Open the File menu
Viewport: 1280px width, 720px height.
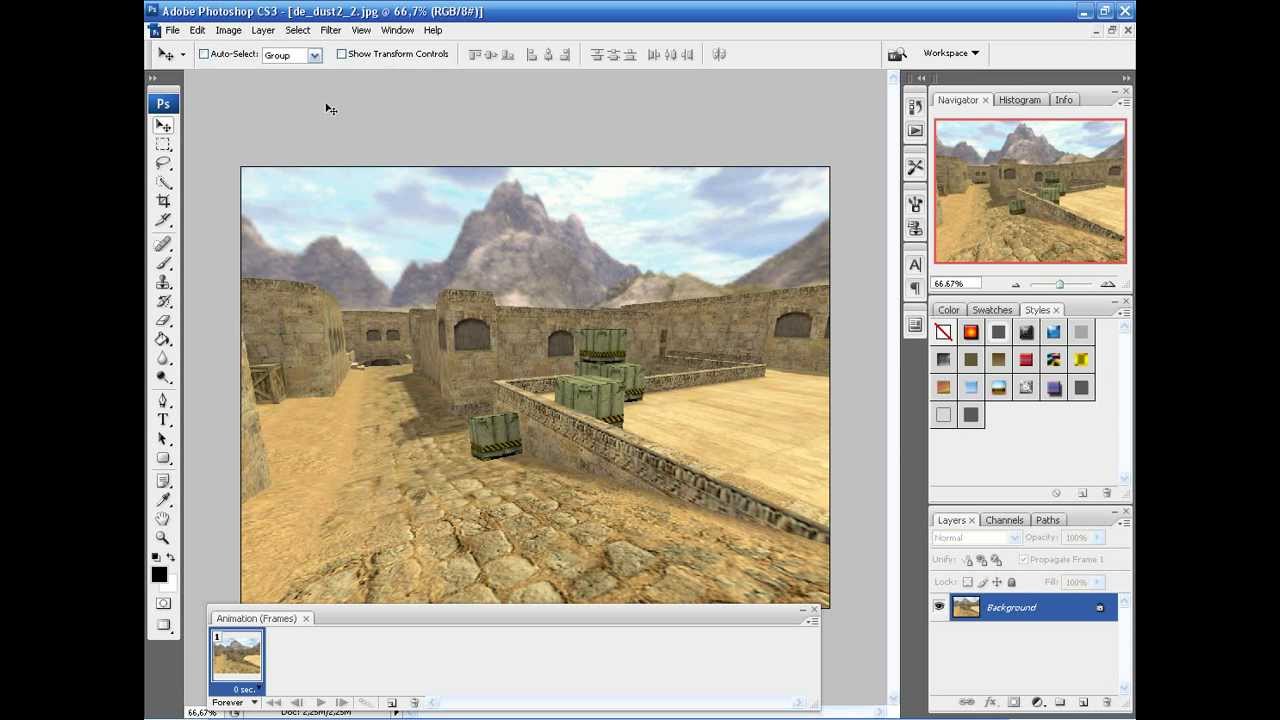[173, 30]
